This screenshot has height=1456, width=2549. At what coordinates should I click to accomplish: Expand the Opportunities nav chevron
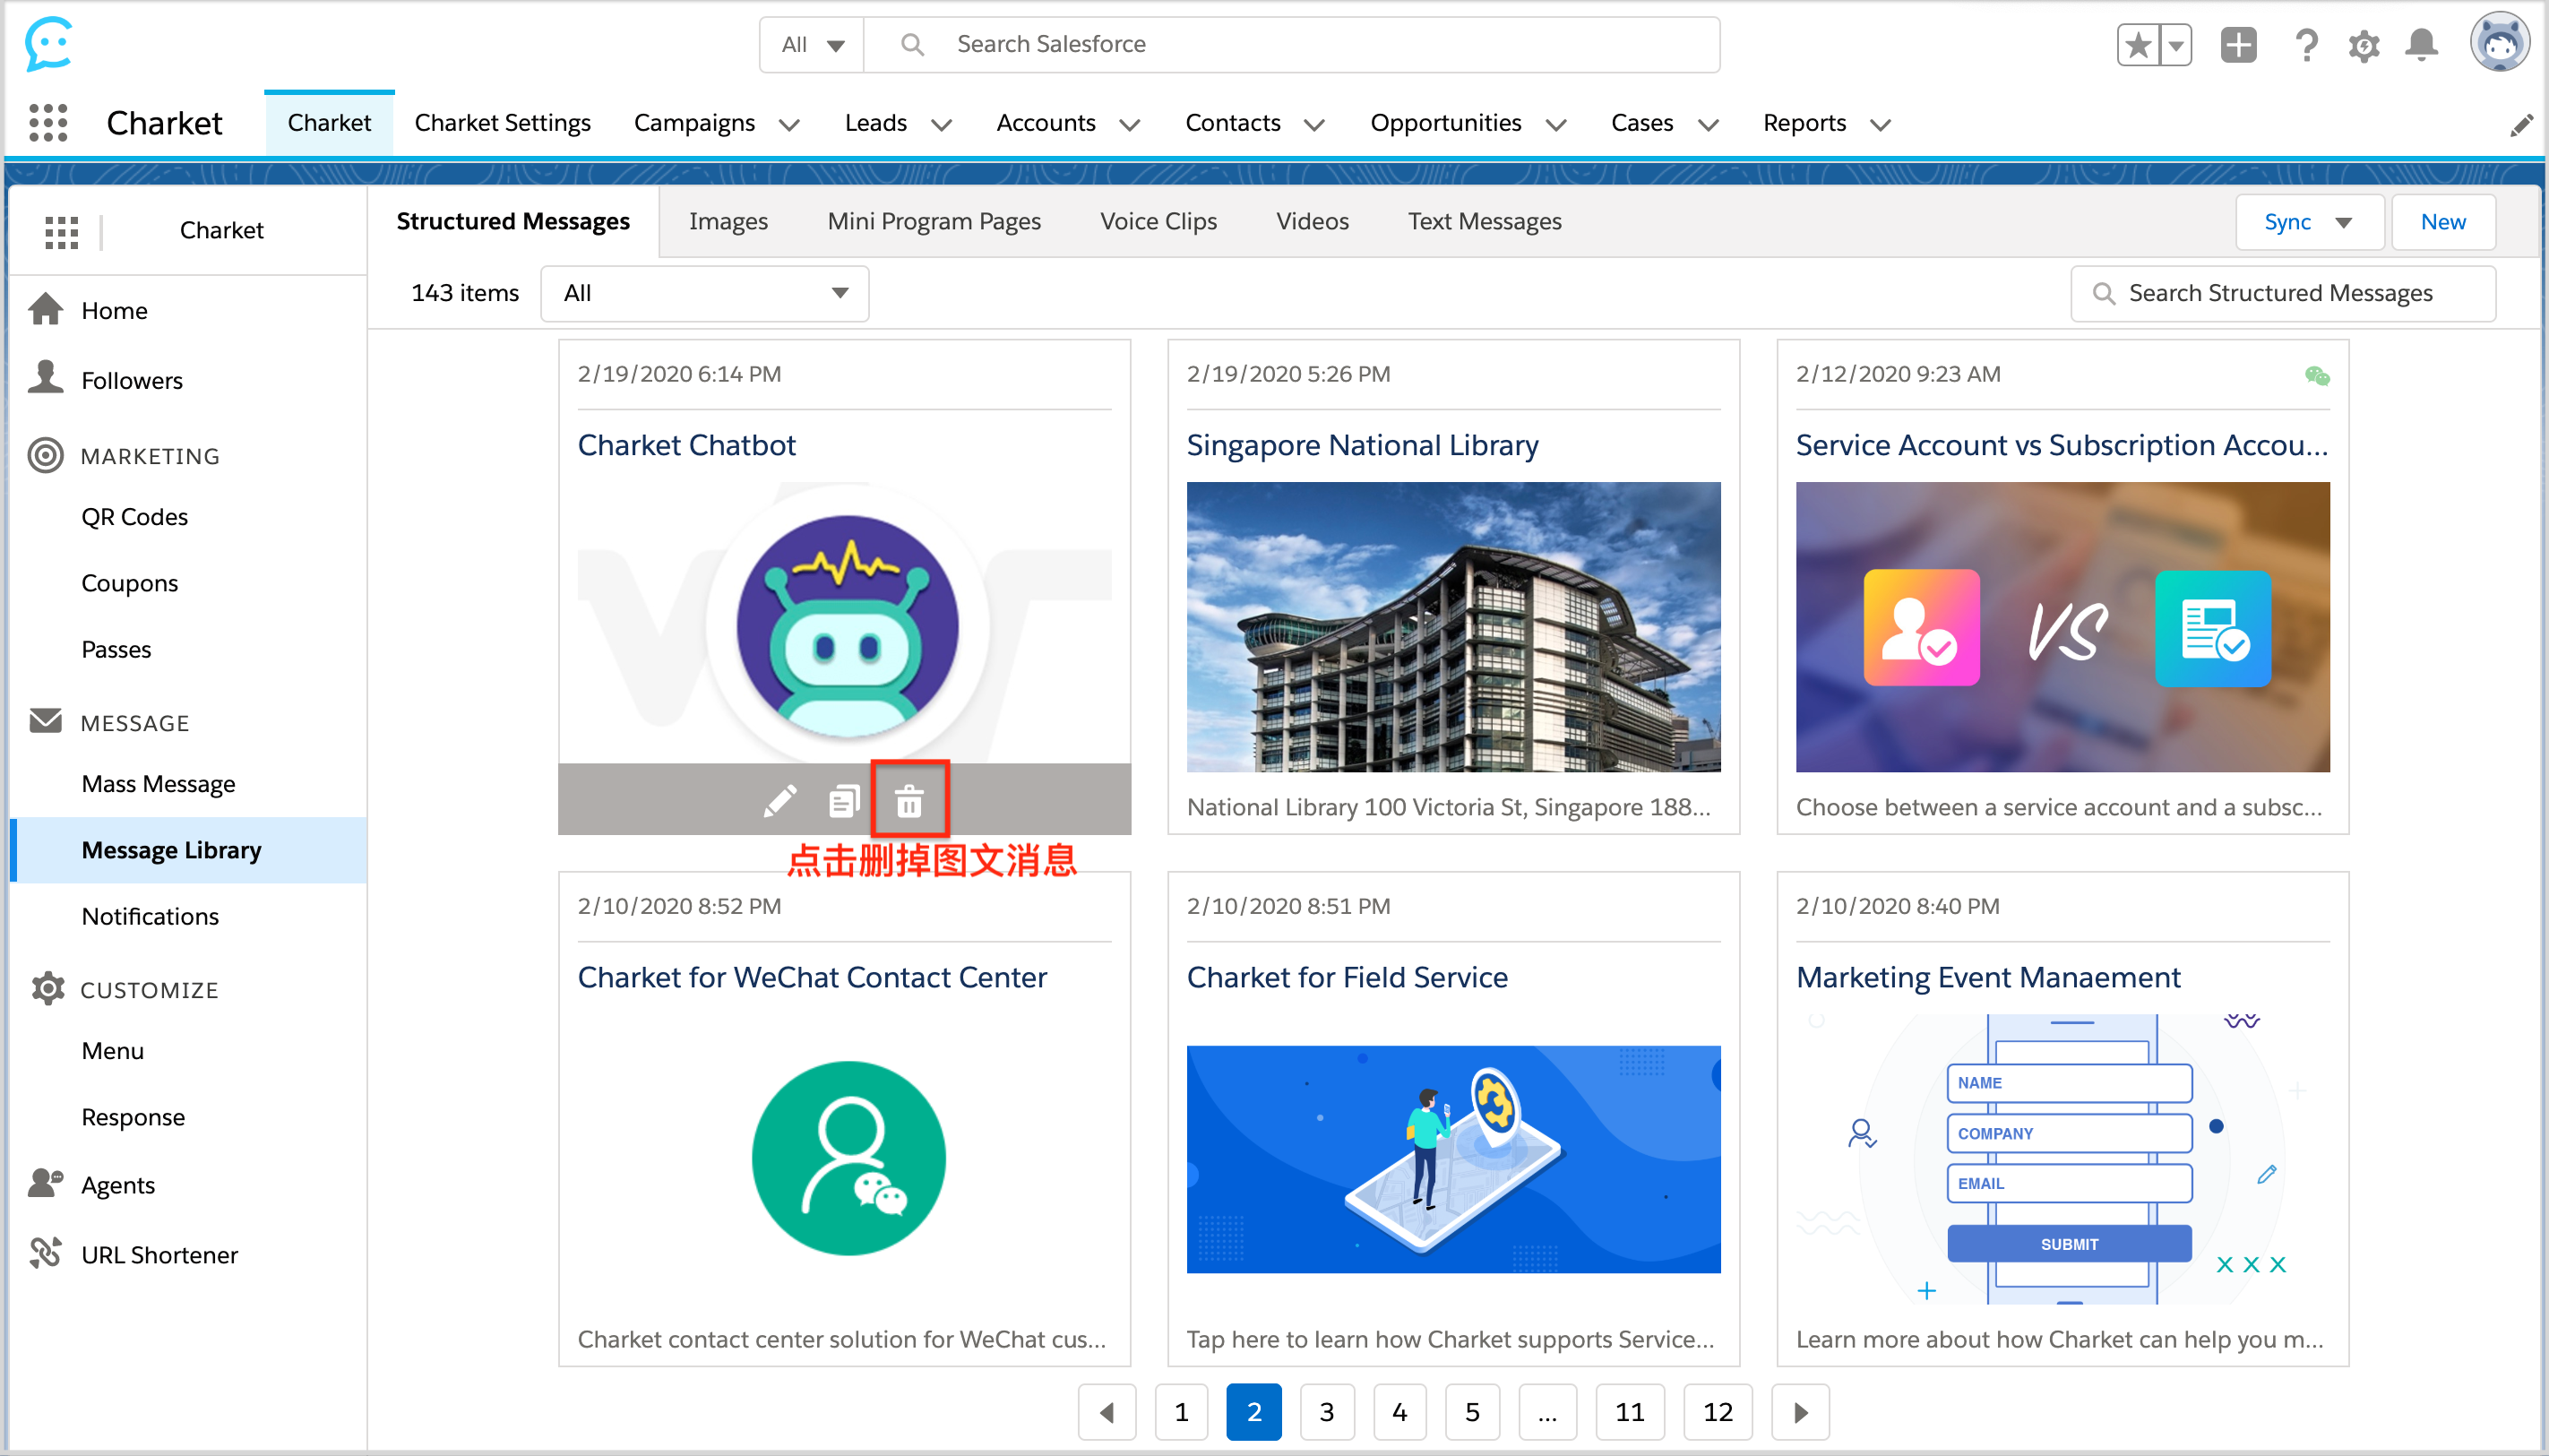[1556, 125]
